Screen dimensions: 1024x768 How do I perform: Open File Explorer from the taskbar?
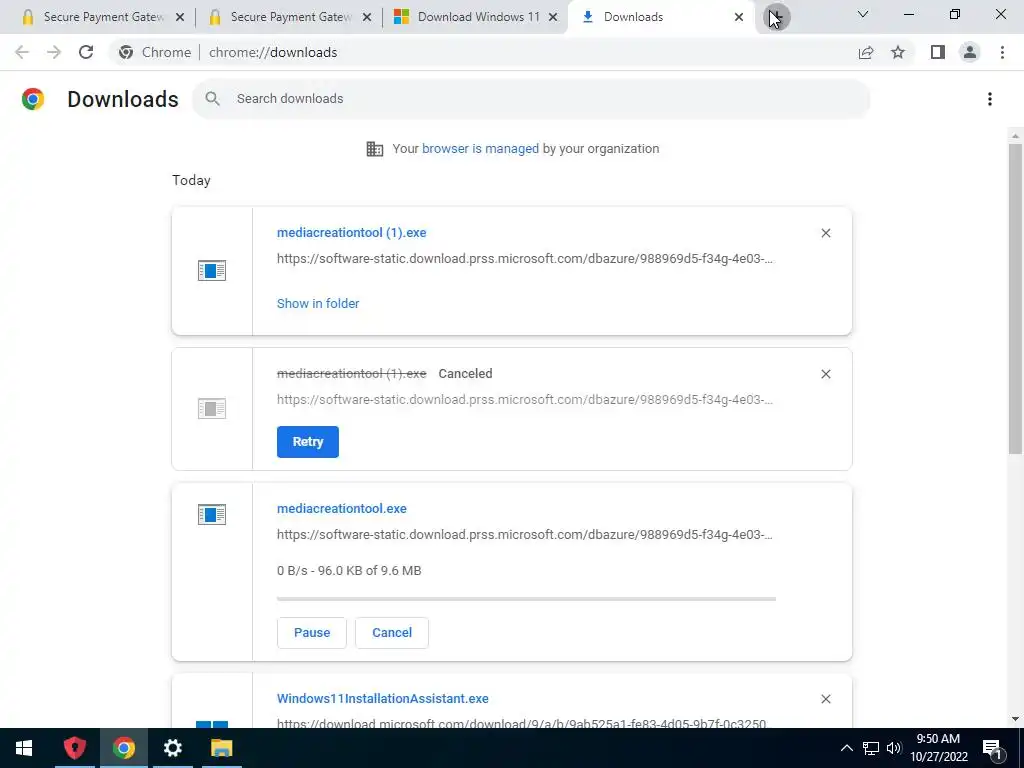(221, 748)
